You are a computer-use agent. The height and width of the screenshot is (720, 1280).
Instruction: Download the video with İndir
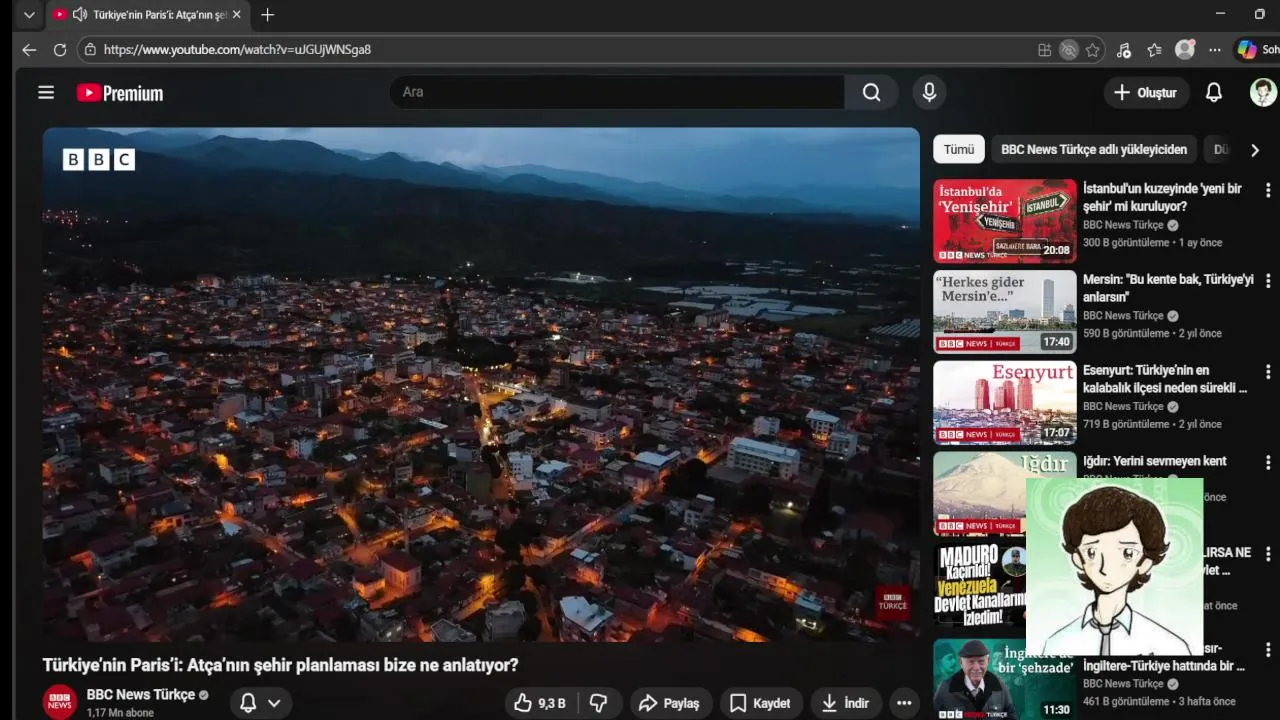846,703
